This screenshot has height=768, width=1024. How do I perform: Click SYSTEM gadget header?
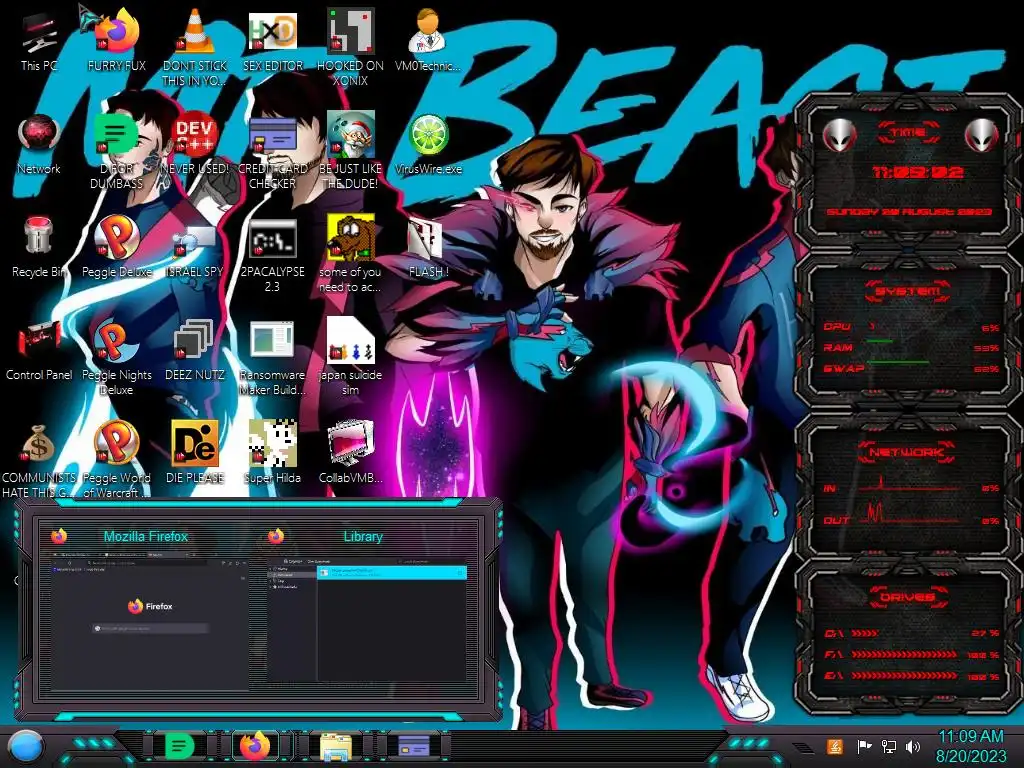[908, 291]
